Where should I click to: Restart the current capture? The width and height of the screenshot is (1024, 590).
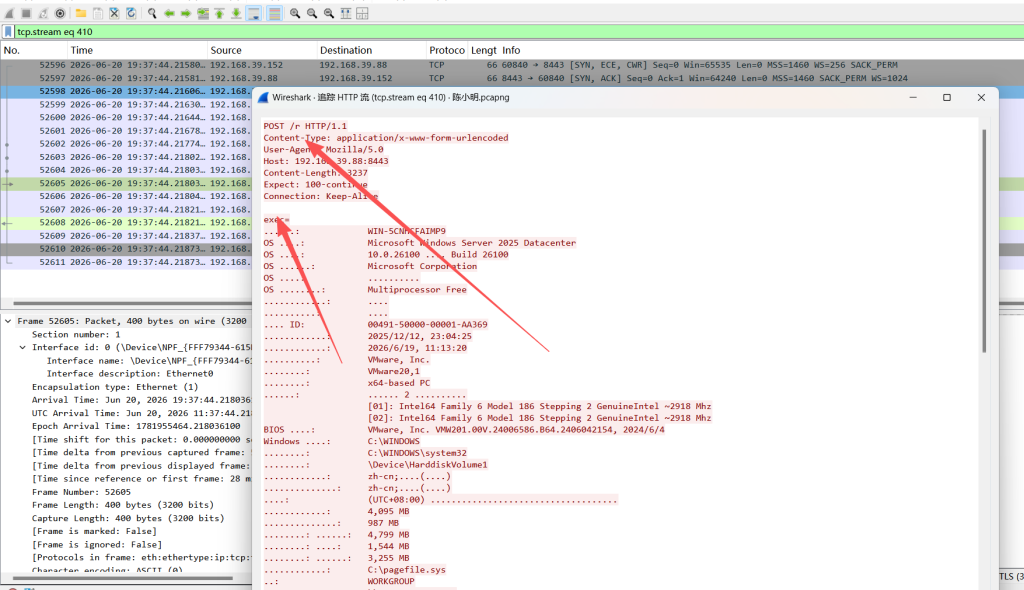43,13
